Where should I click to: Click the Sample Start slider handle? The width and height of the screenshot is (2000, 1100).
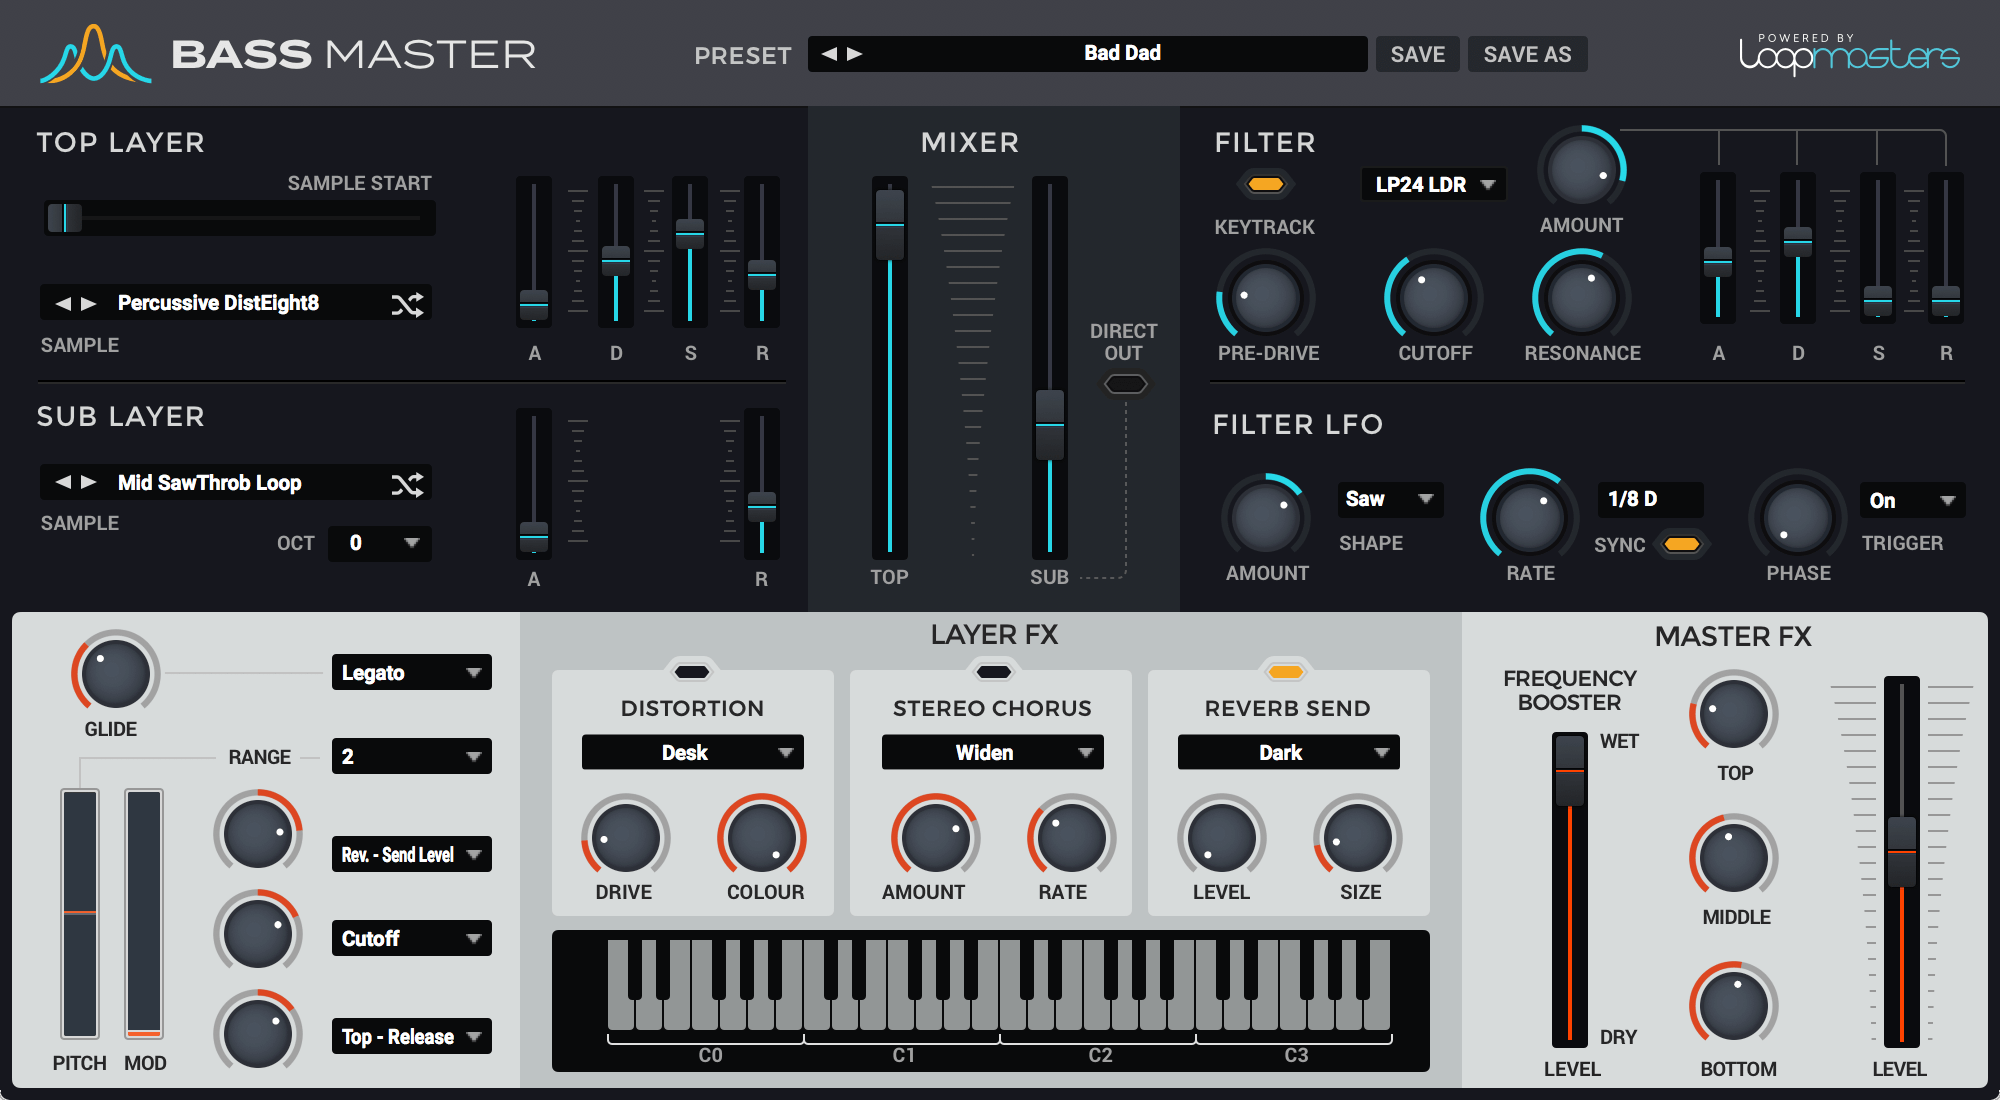tap(65, 217)
